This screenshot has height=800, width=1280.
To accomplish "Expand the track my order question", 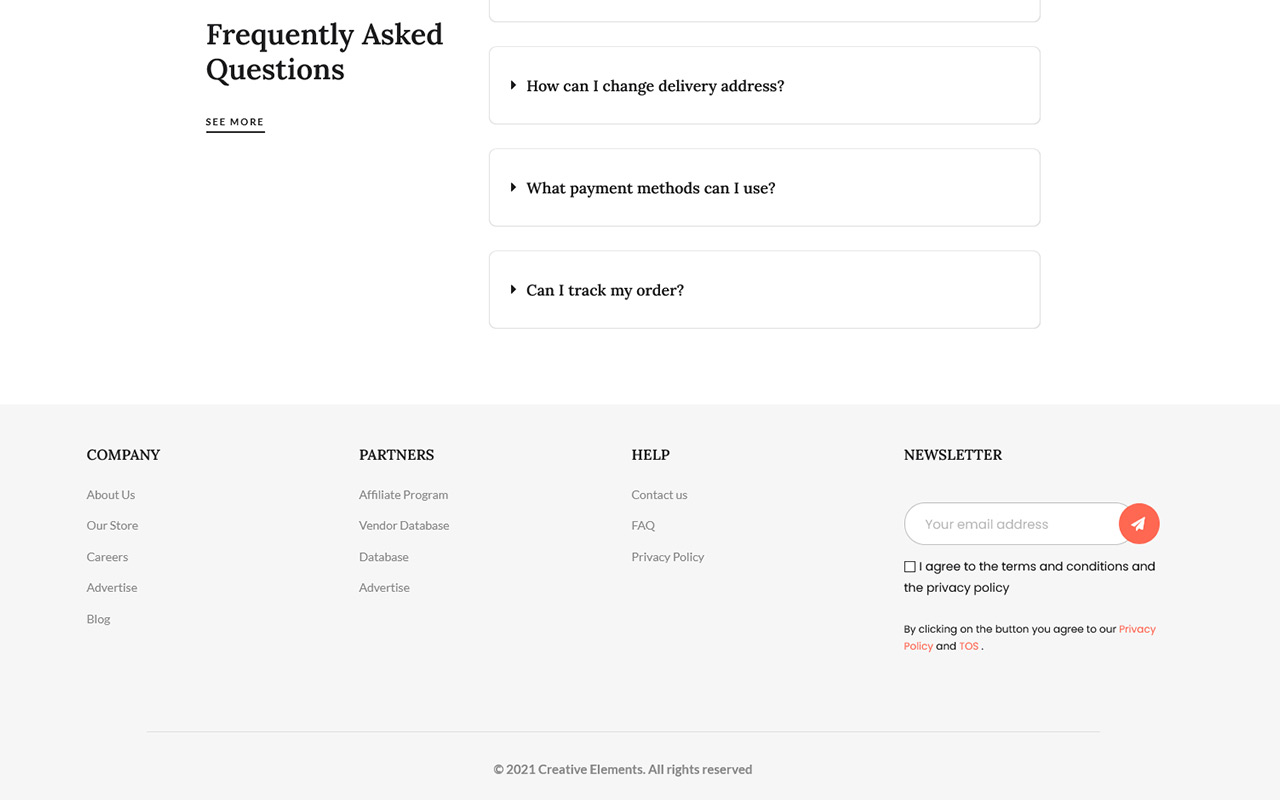I will (x=764, y=290).
